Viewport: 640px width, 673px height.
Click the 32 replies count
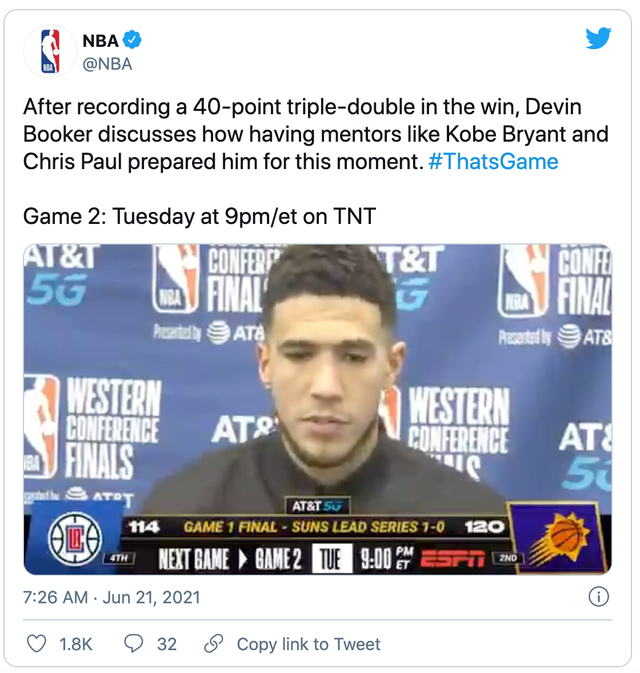167,644
